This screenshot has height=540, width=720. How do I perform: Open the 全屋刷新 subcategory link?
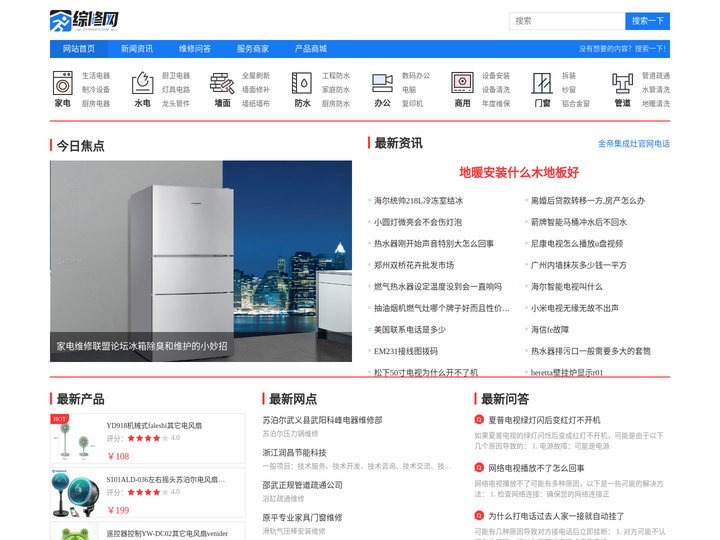tap(256, 76)
